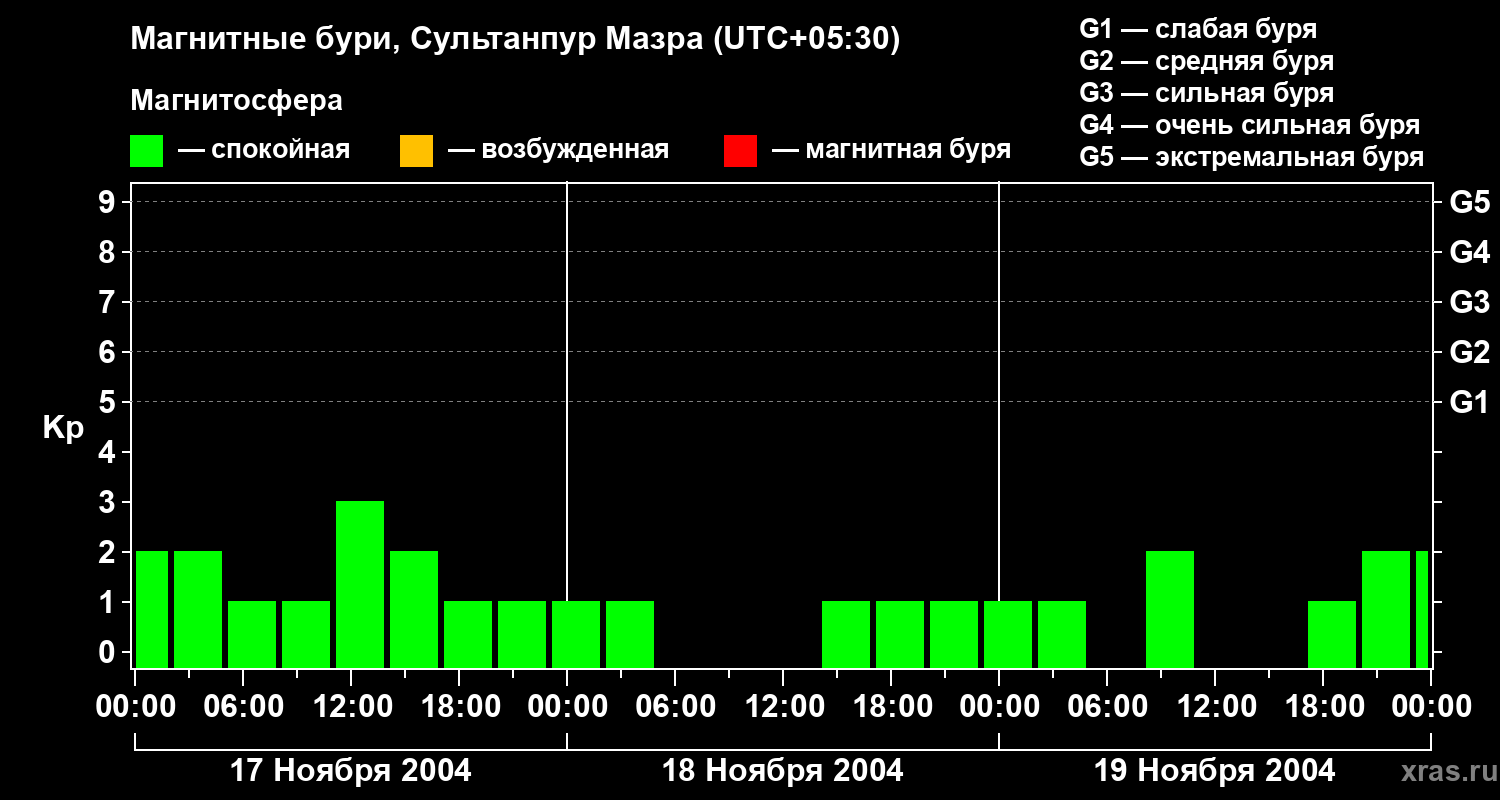Image resolution: width=1500 pixels, height=800 pixels.
Task: Click the 'G2 — средняя буря' legend line
Action: tap(1207, 61)
